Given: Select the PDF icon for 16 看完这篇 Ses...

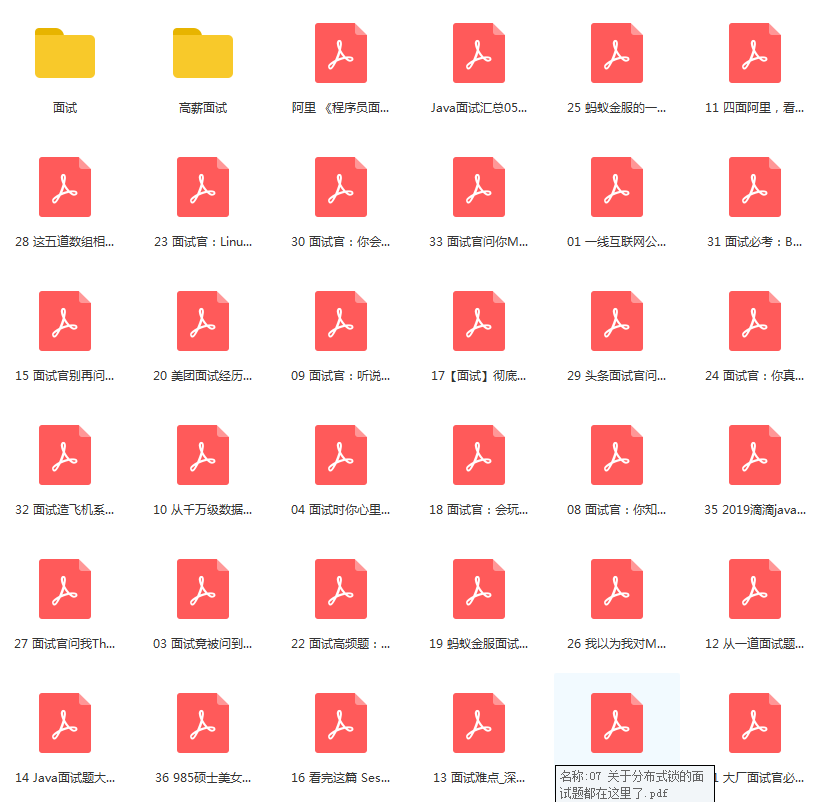Looking at the screenshot, I should 341,722.
